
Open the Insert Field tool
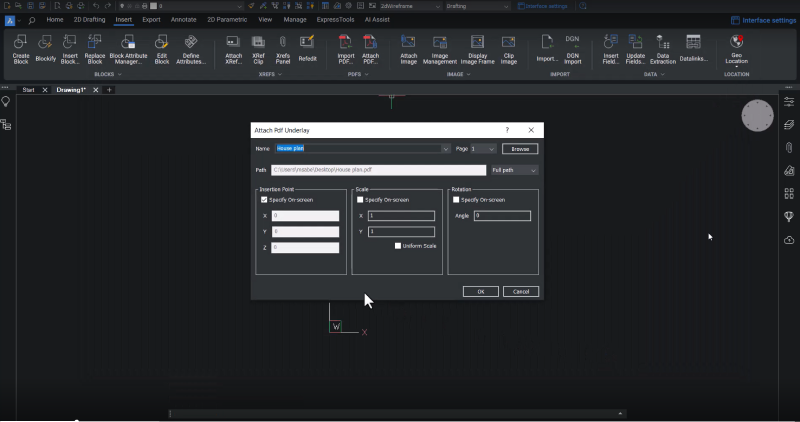pos(611,49)
